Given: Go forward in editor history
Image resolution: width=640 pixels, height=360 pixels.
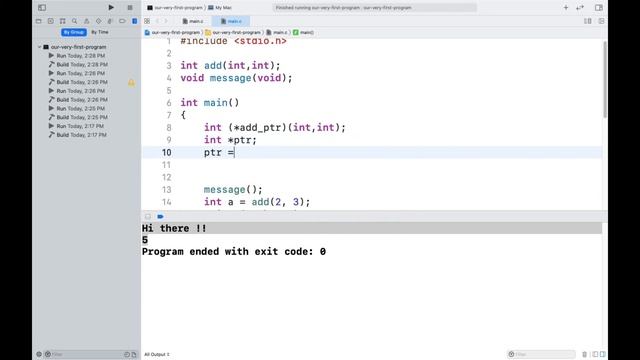Looking at the screenshot, I should coord(166,21).
